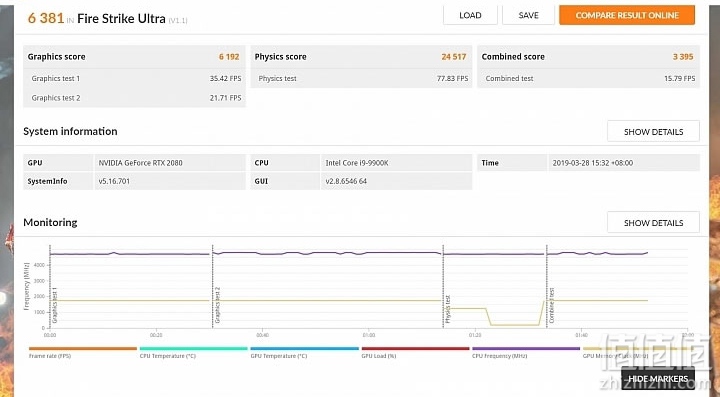720x397 pixels.
Task: Open COMPARE RESULT ONLINE
Action: point(627,15)
